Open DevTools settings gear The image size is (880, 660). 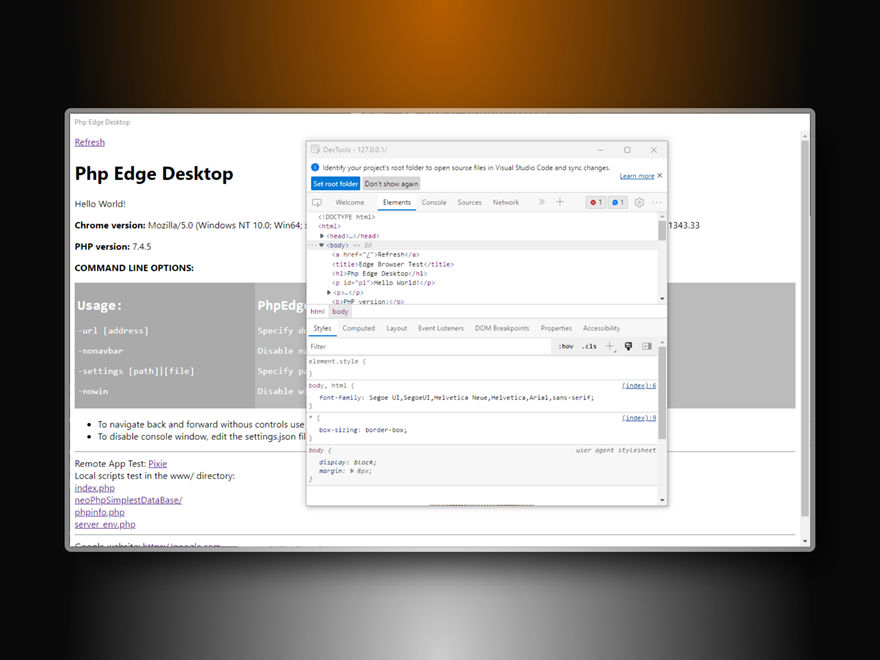[x=640, y=203]
